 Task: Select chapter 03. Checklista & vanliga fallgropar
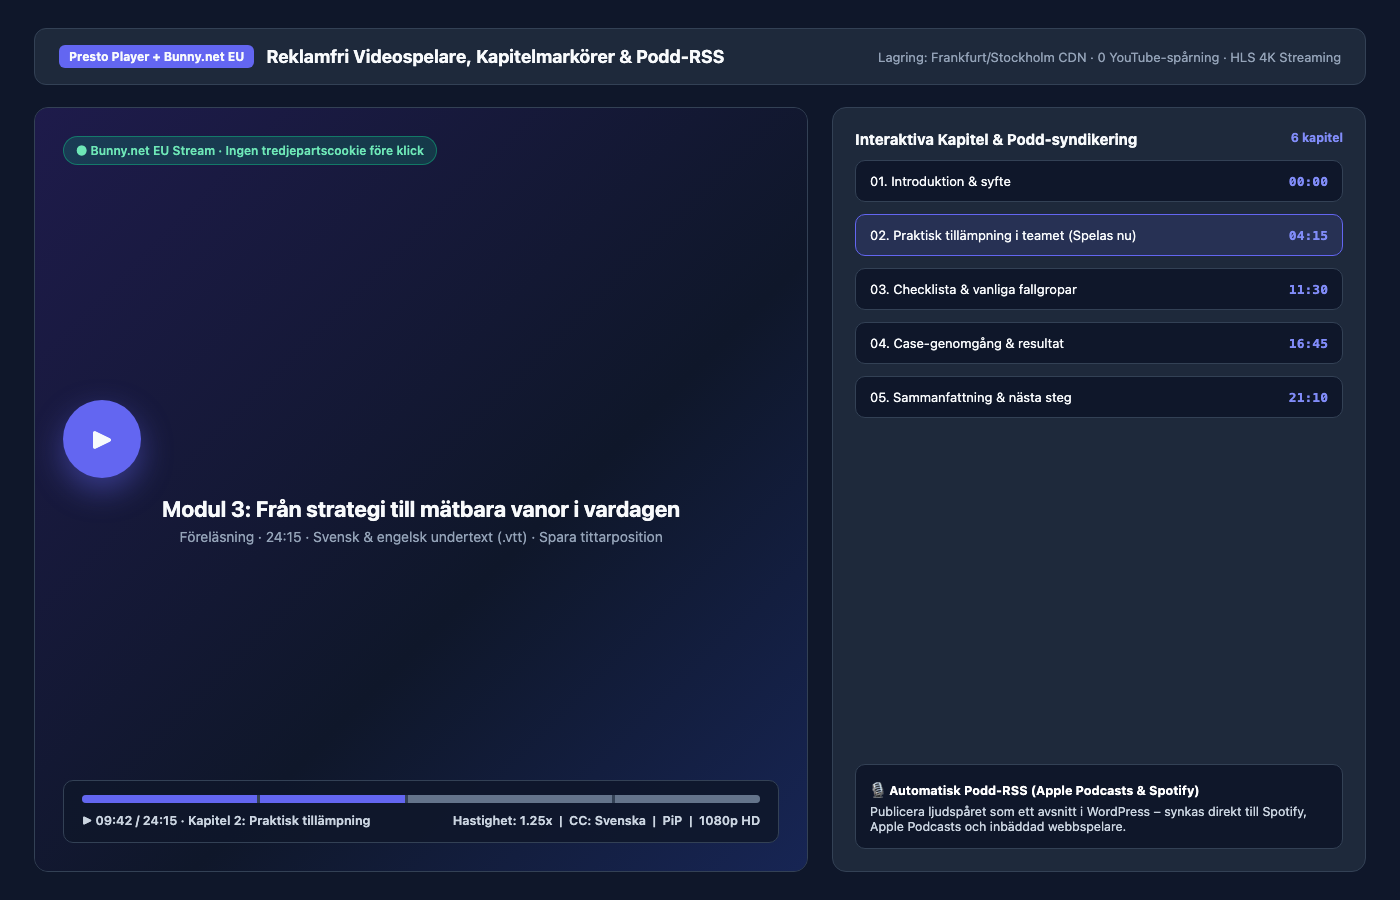[x=1098, y=290]
